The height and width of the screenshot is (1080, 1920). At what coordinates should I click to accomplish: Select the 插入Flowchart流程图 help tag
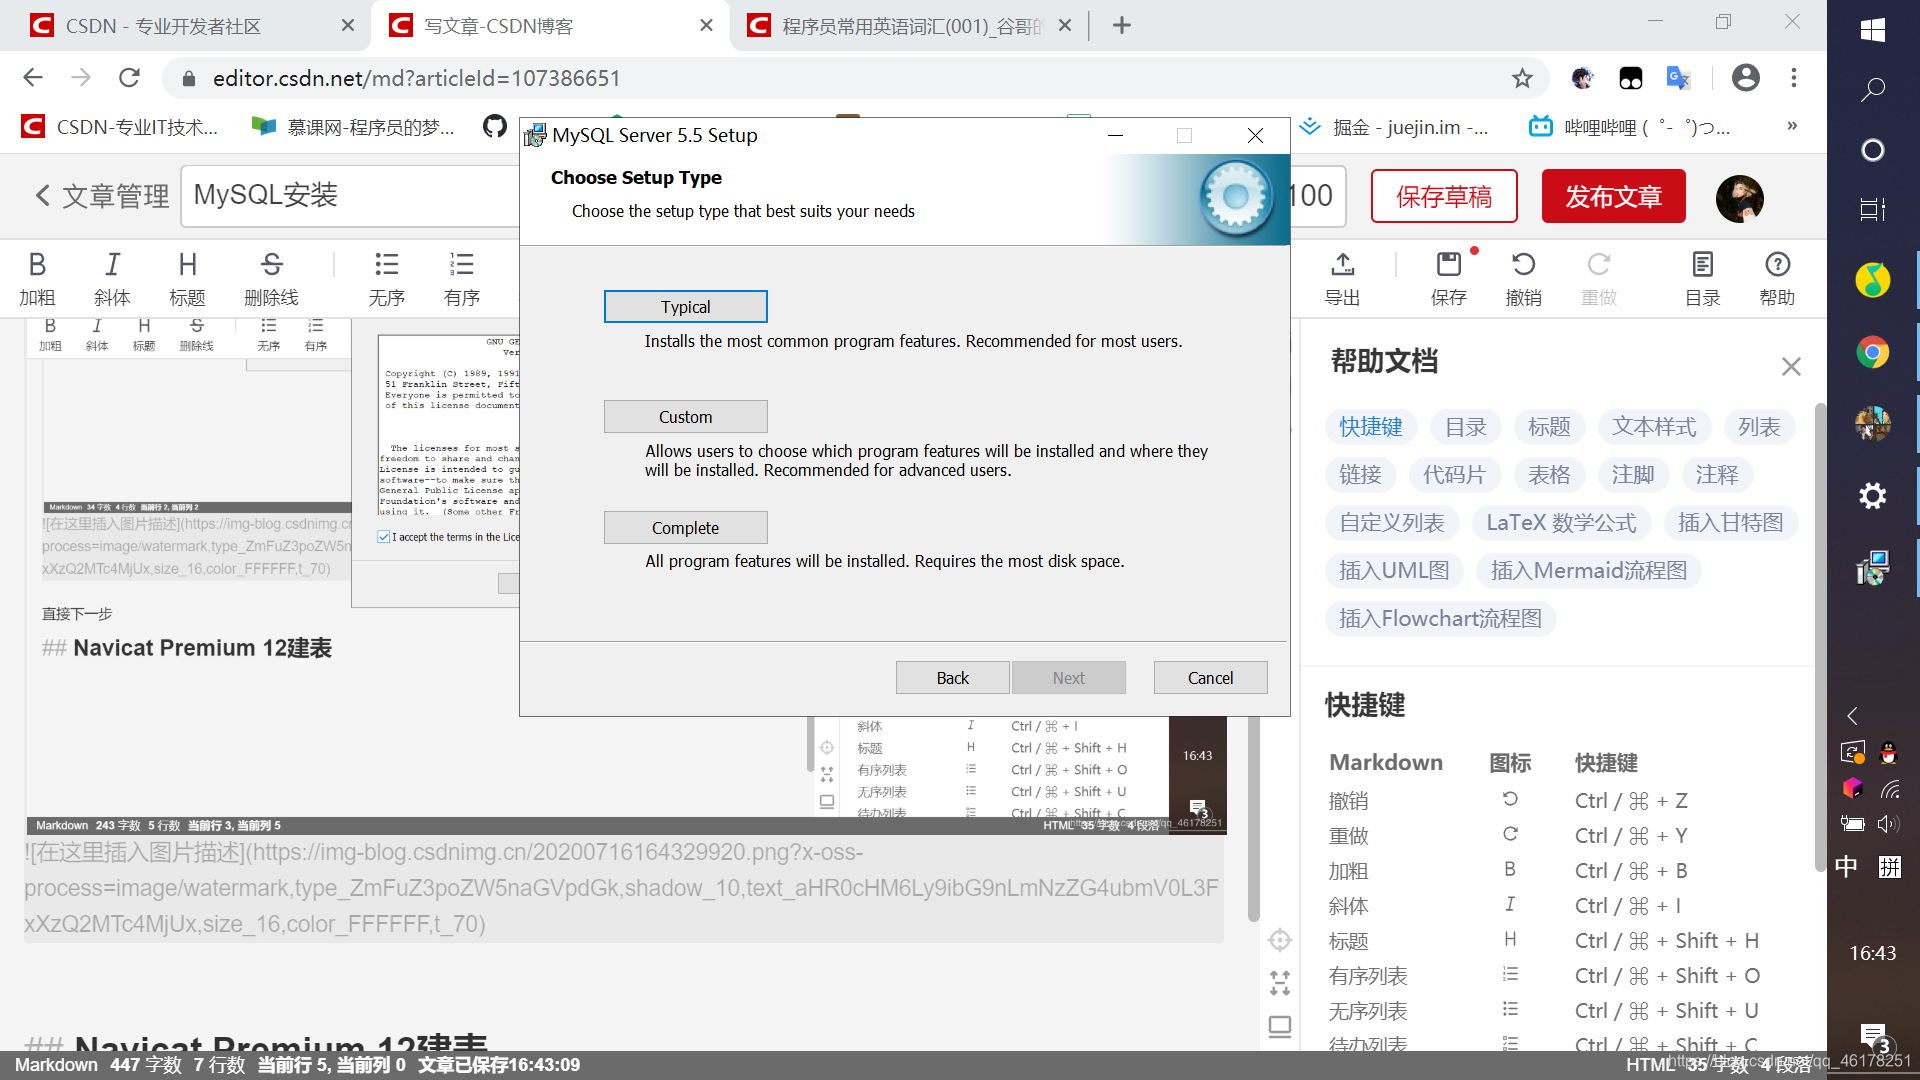1440,619
